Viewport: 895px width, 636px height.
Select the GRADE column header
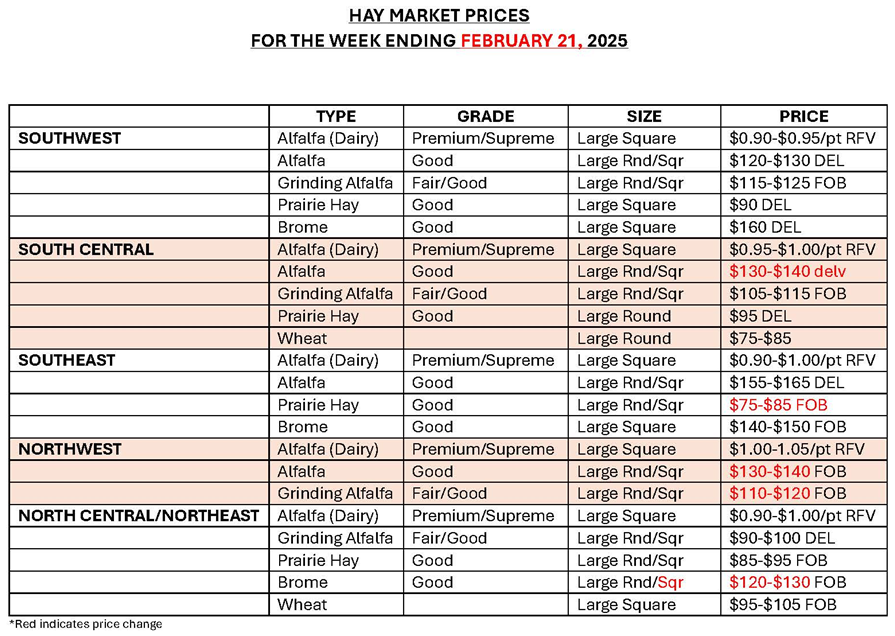click(x=485, y=116)
